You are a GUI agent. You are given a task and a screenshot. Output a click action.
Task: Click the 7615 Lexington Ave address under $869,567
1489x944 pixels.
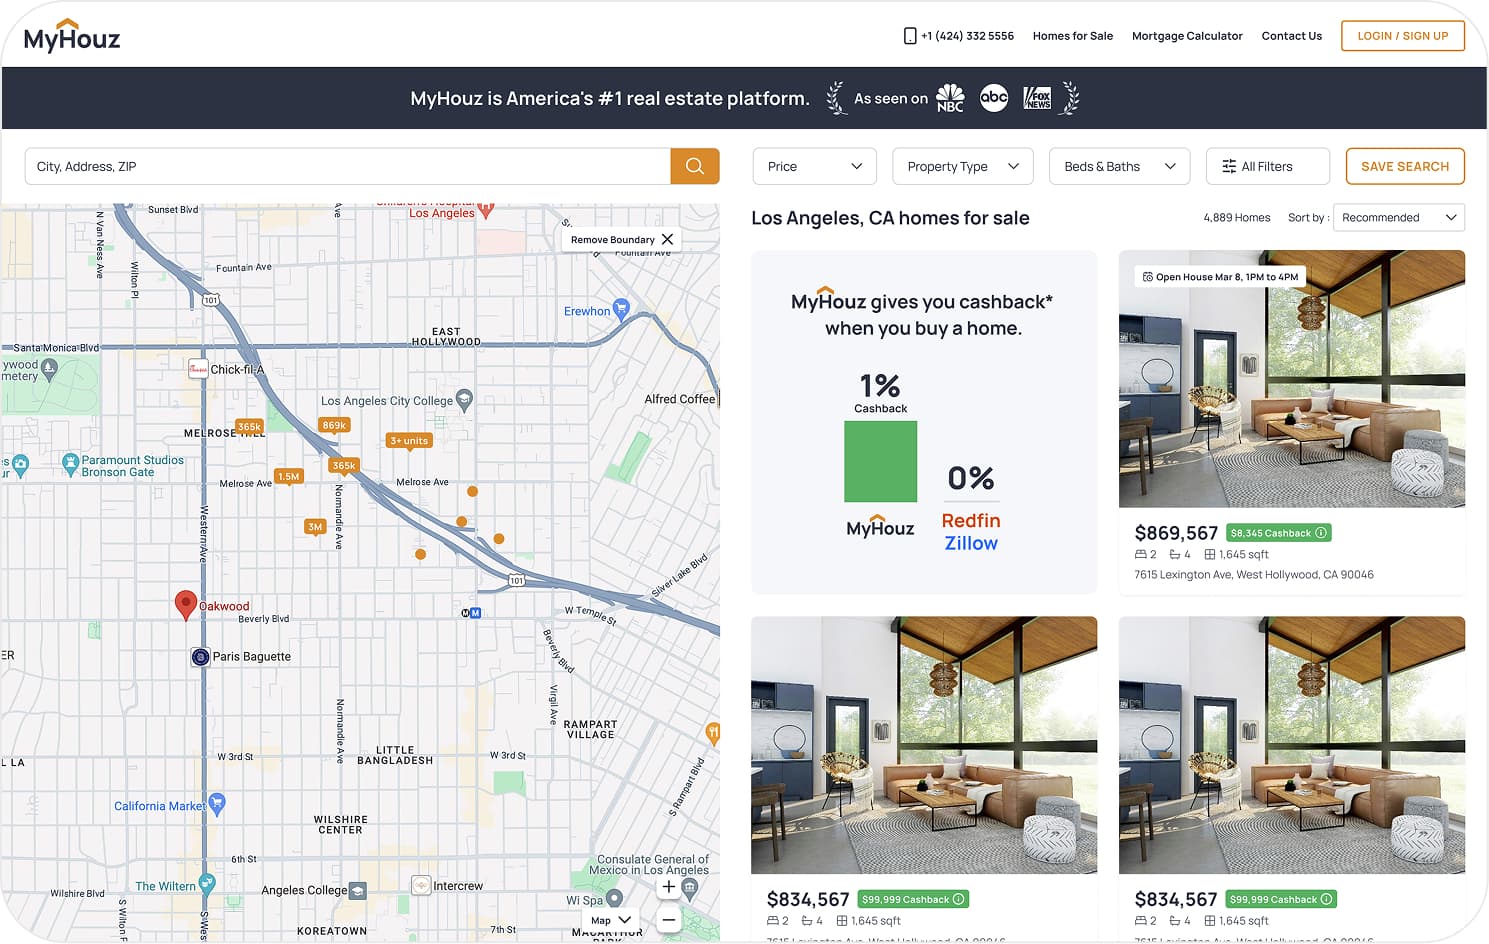[x=1254, y=575]
